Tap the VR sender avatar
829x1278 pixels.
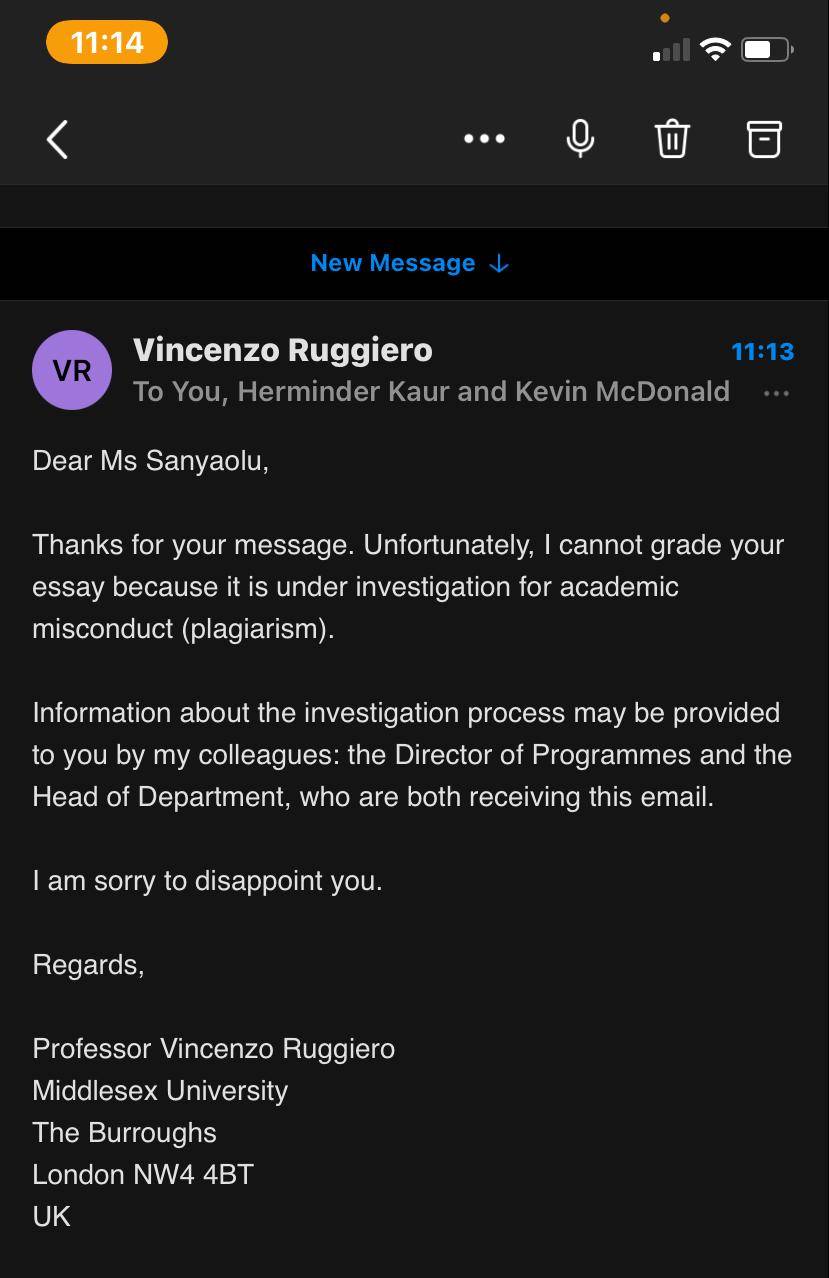click(x=72, y=370)
